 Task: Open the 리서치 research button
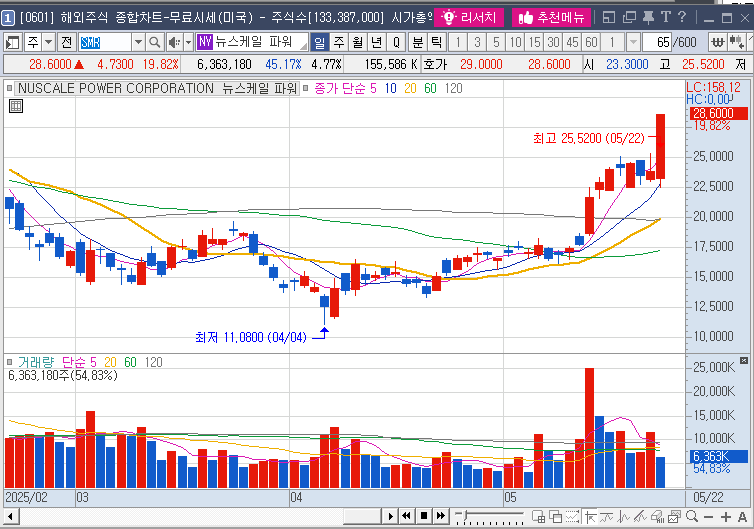[x=468, y=18]
